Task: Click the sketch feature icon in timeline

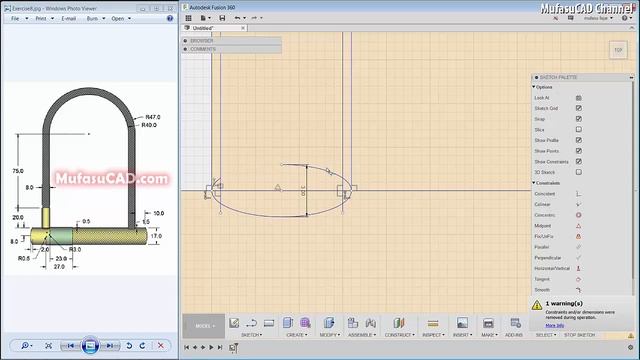Action: click(233, 347)
